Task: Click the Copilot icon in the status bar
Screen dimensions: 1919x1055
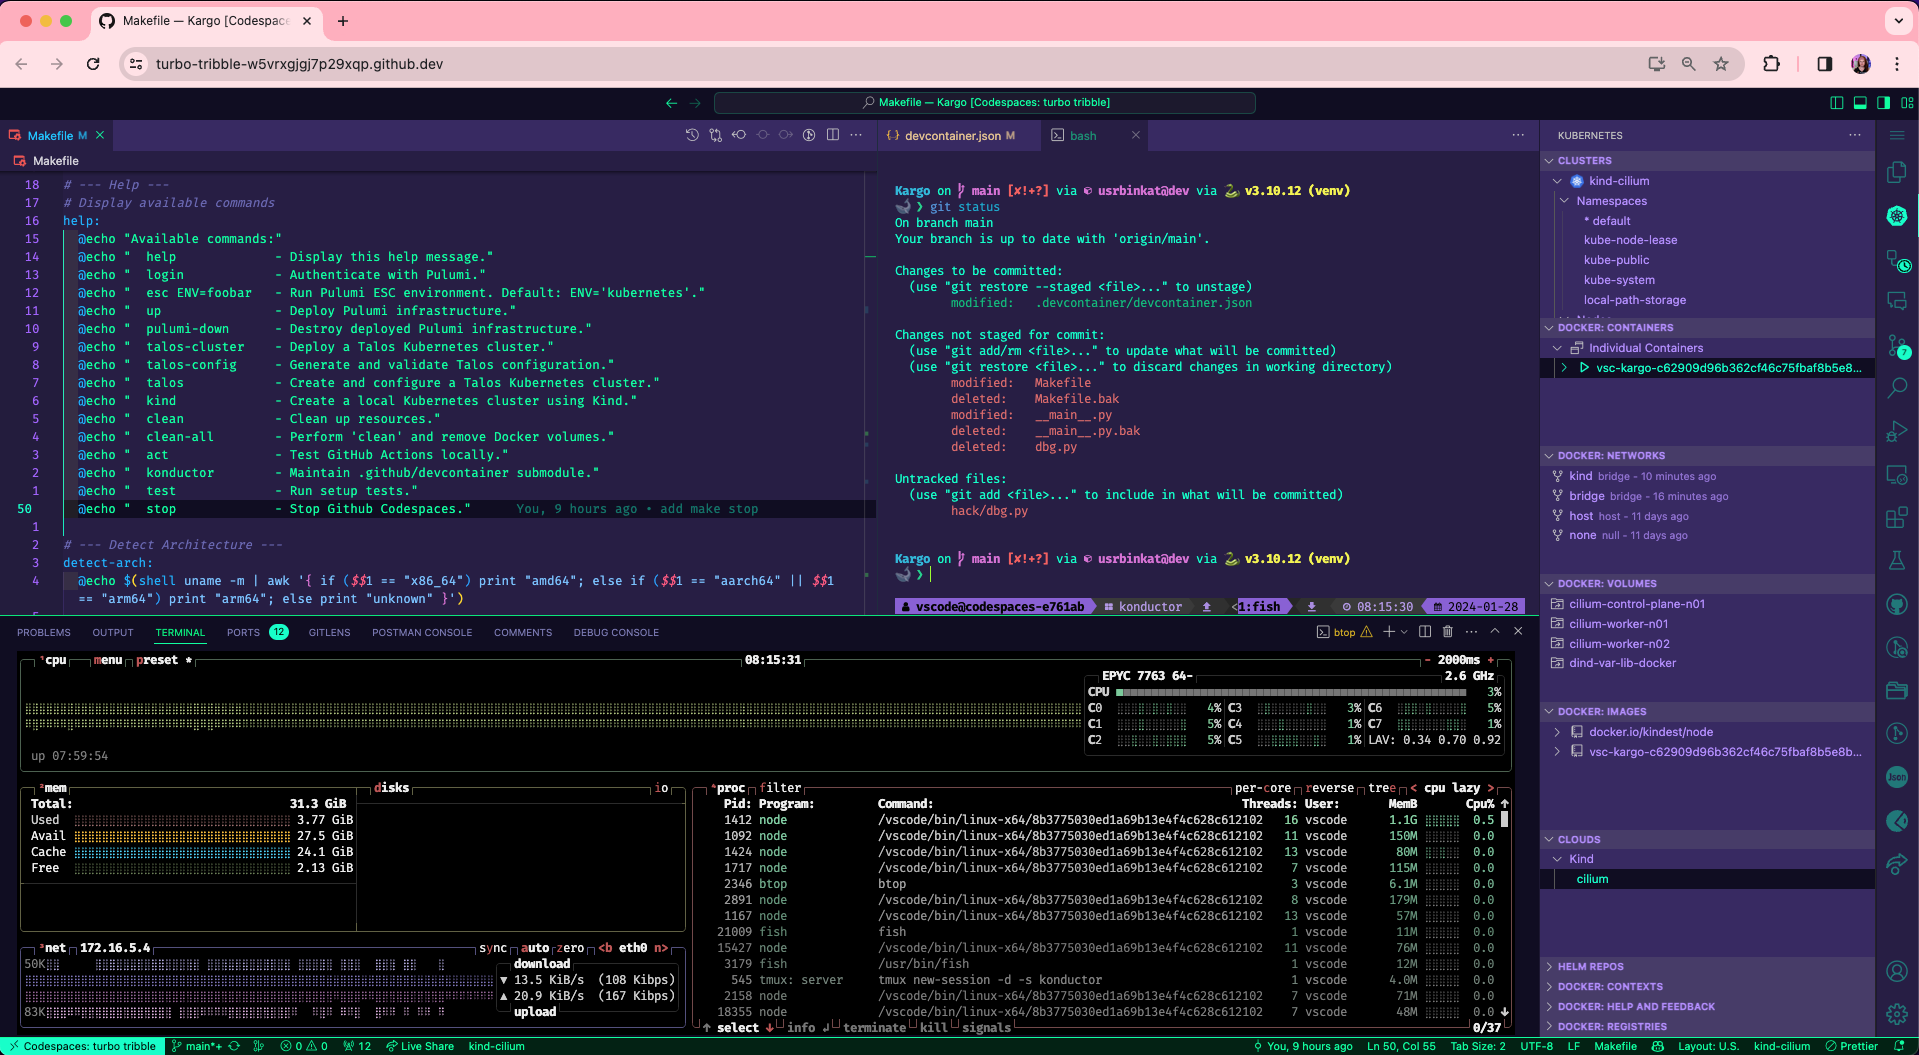Action: [x=1657, y=1046]
